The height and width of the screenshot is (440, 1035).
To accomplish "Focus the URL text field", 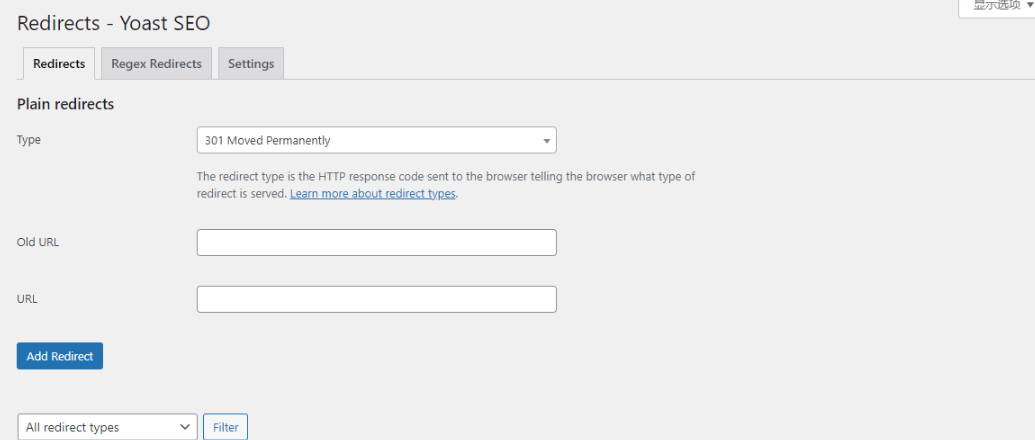I will click(x=376, y=299).
